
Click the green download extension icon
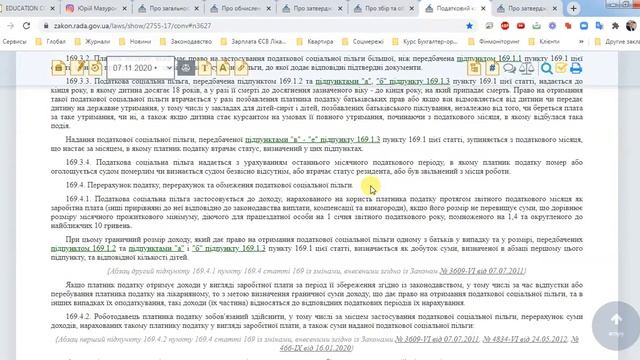pyautogui.click(x=536, y=26)
